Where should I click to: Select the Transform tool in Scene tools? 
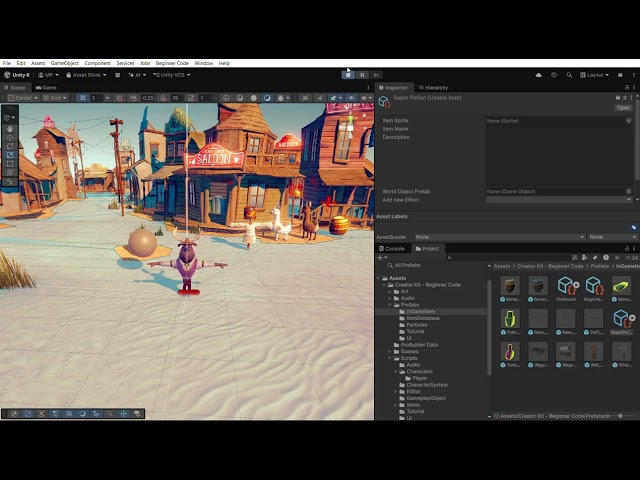point(10,173)
